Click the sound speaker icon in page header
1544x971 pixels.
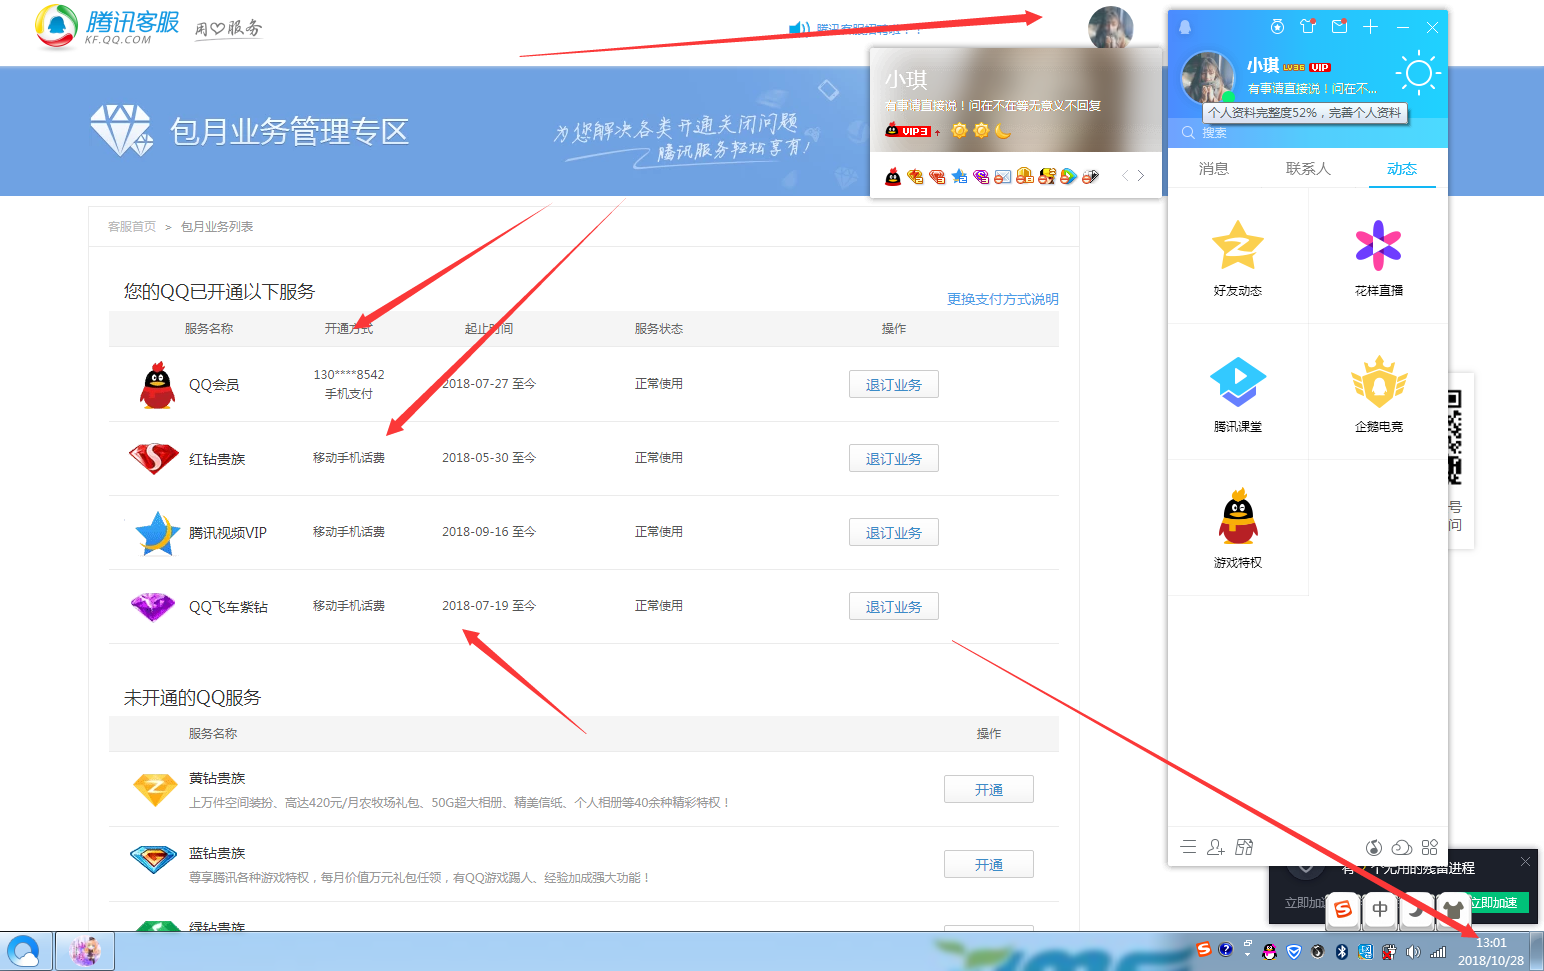799,29
